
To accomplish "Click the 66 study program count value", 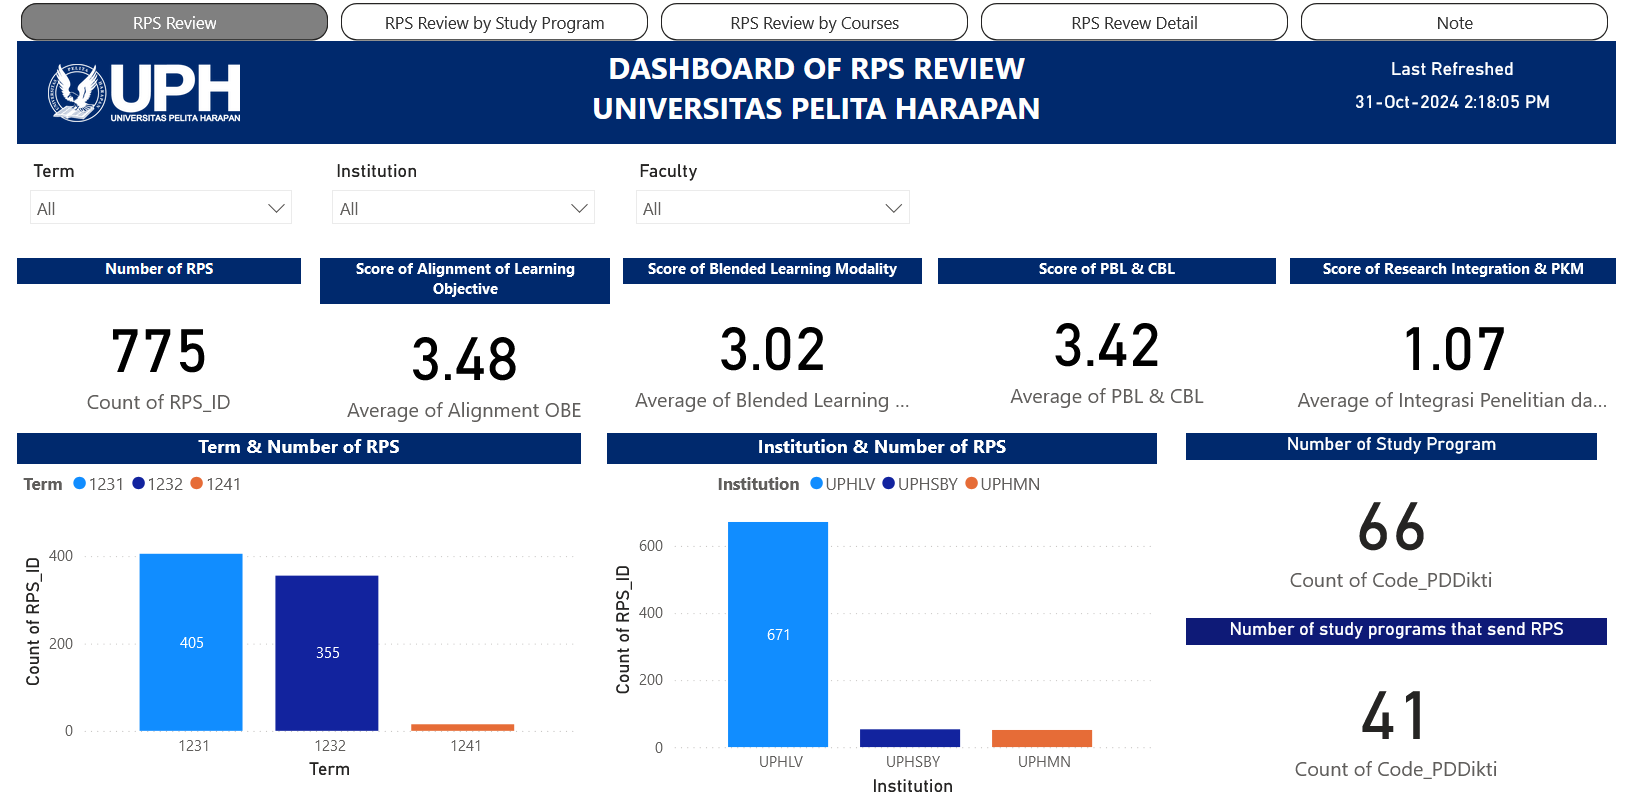I will click(1391, 527).
